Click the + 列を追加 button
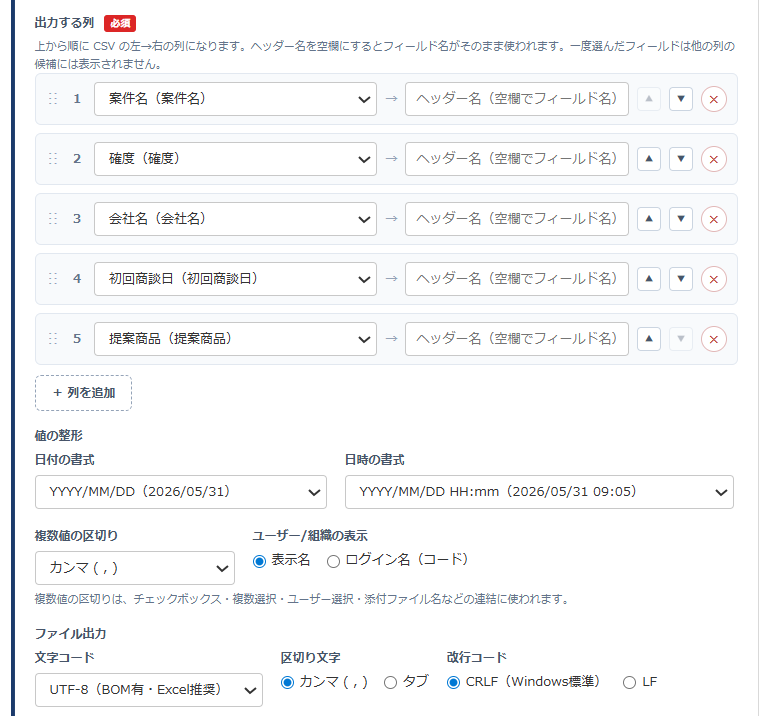Screen dimensions: 770x716 [x=83, y=393]
